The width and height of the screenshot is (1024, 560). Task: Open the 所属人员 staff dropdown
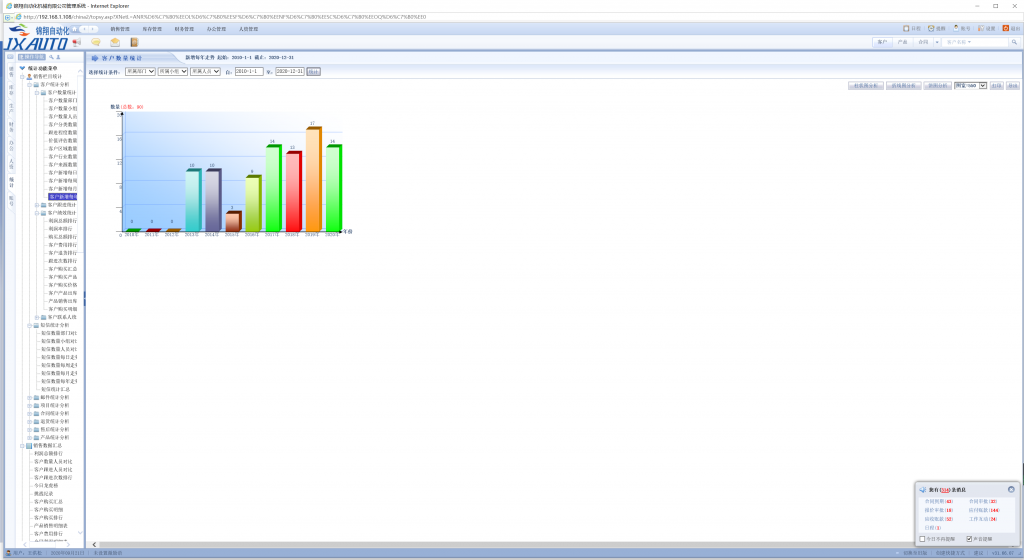click(203, 72)
